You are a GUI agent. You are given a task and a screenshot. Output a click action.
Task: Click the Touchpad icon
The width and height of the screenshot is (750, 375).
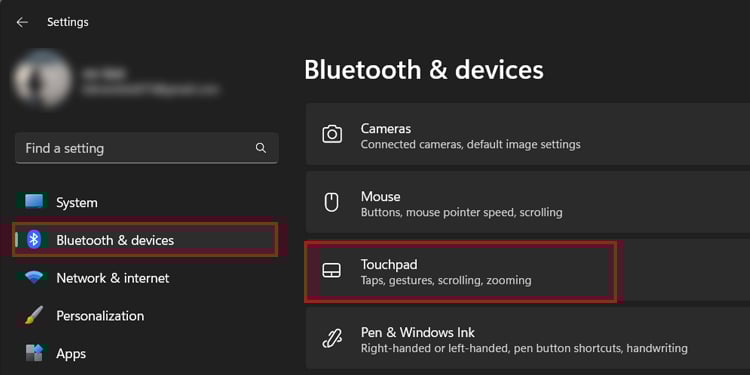click(x=331, y=271)
